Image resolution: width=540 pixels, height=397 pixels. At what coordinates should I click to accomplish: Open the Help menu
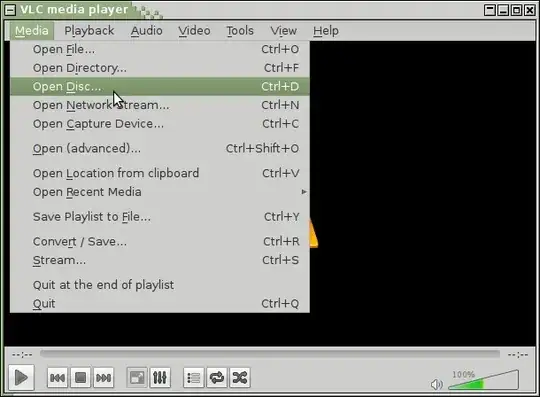coord(326,31)
